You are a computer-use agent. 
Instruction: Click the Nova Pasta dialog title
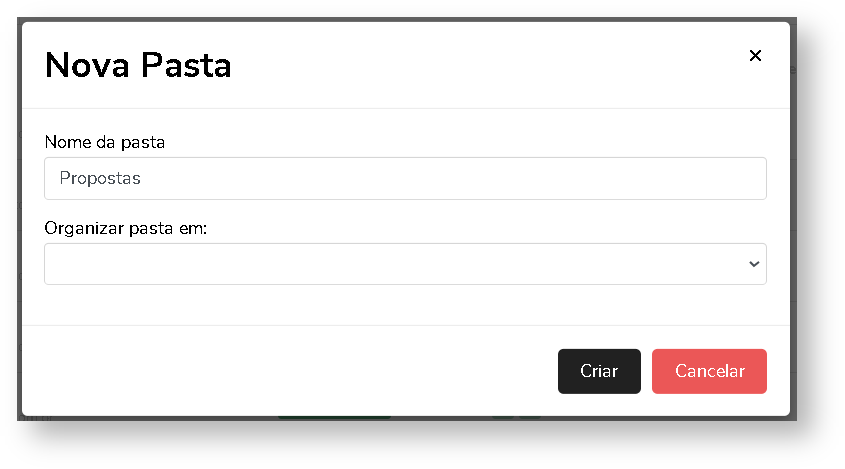(138, 66)
